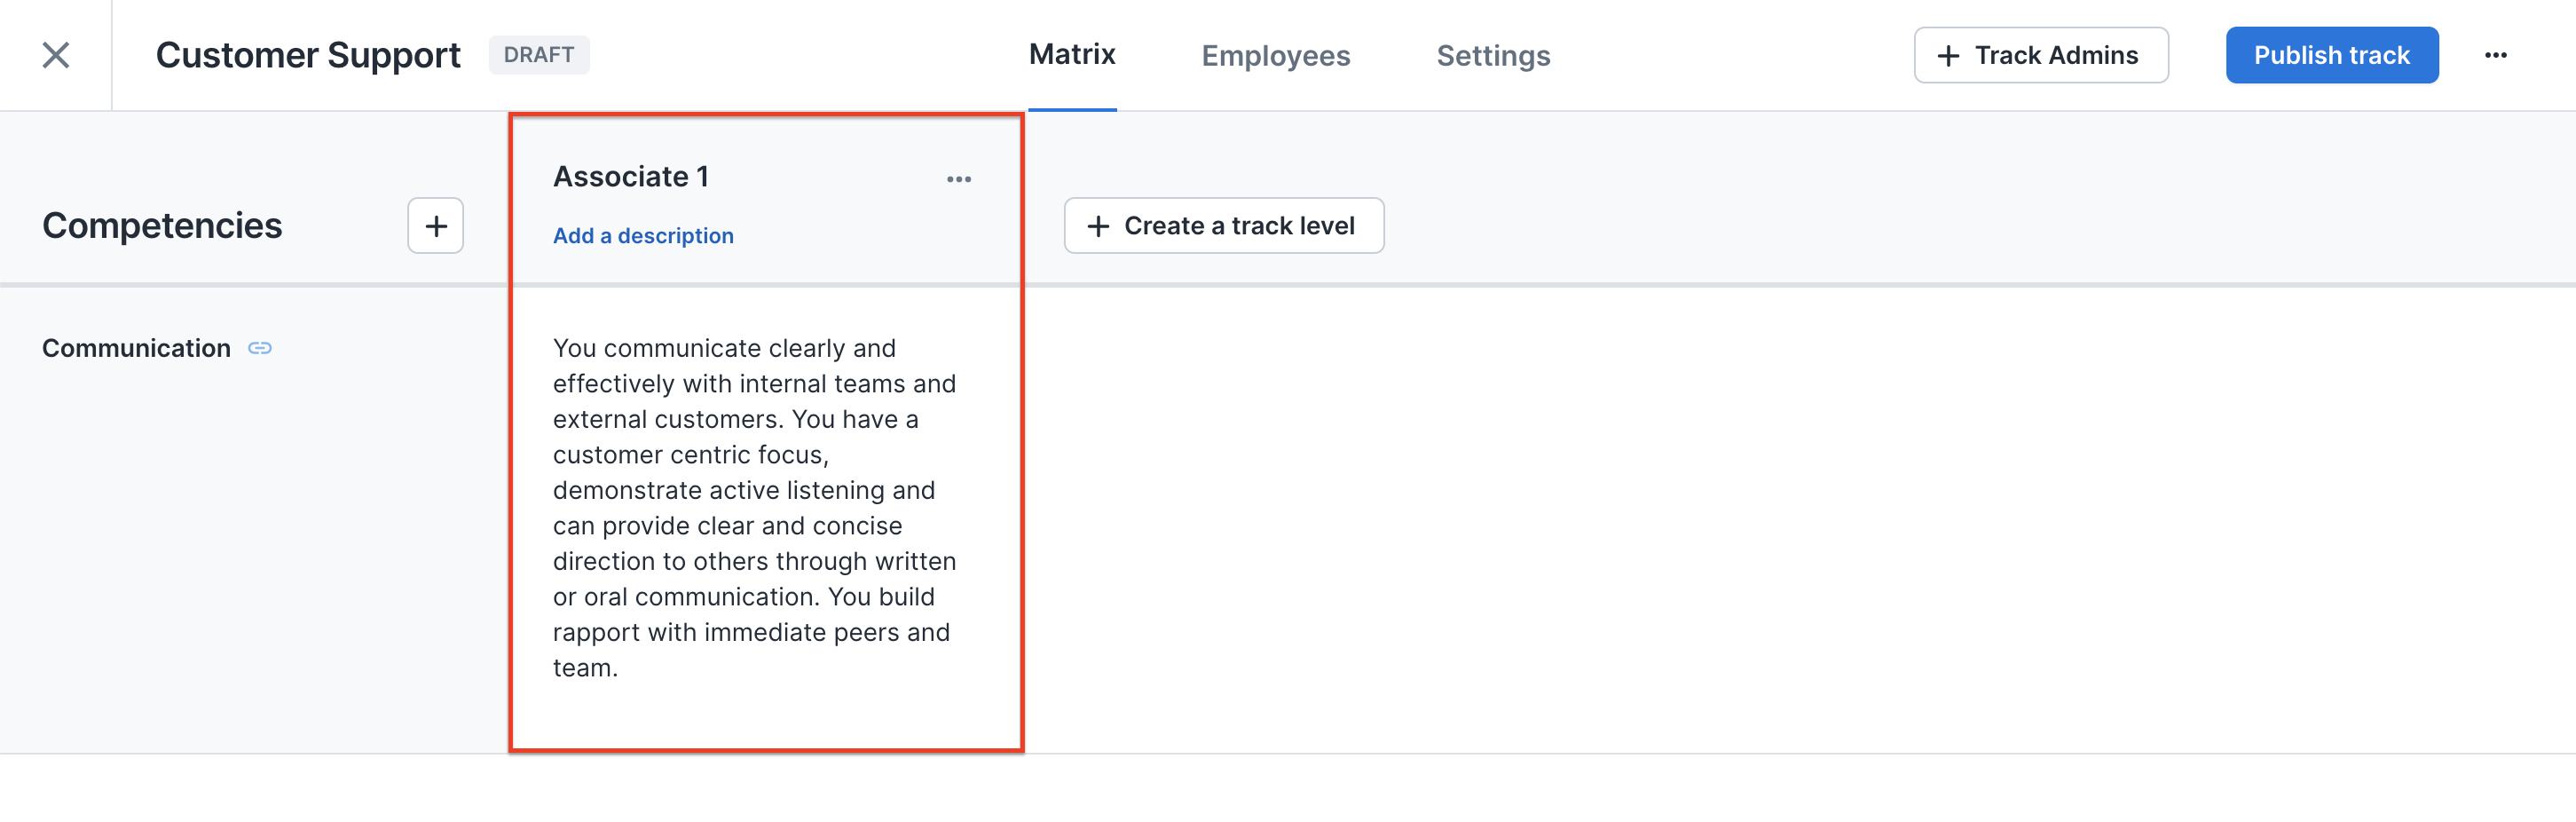Open the Settings tab
Viewport: 2576px width, 822px height.
pyautogui.click(x=1493, y=55)
